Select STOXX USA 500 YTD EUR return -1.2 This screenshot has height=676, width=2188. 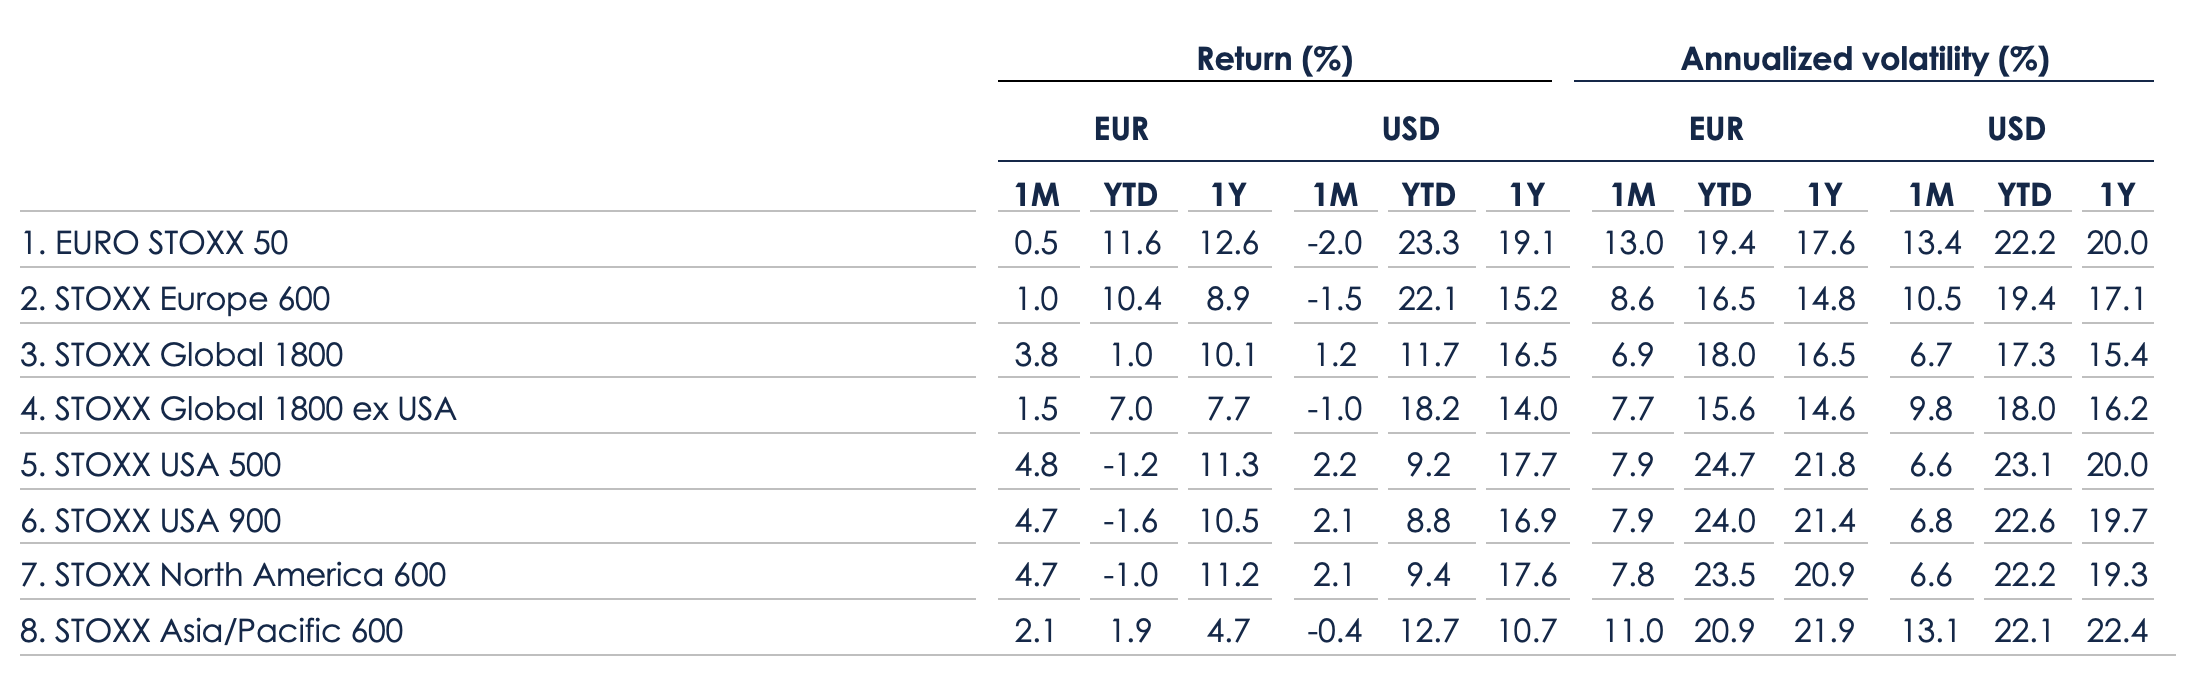[x=1130, y=465]
